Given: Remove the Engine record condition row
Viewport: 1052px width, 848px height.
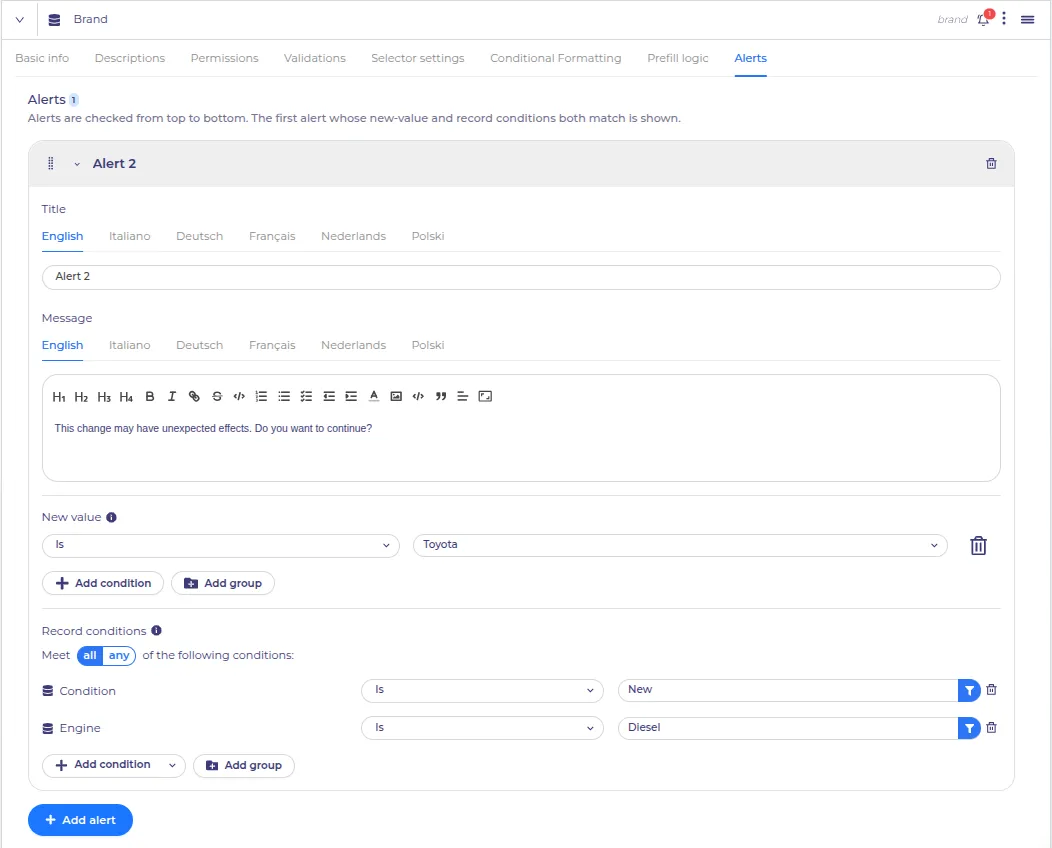Looking at the screenshot, I should (x=992, y=727).
